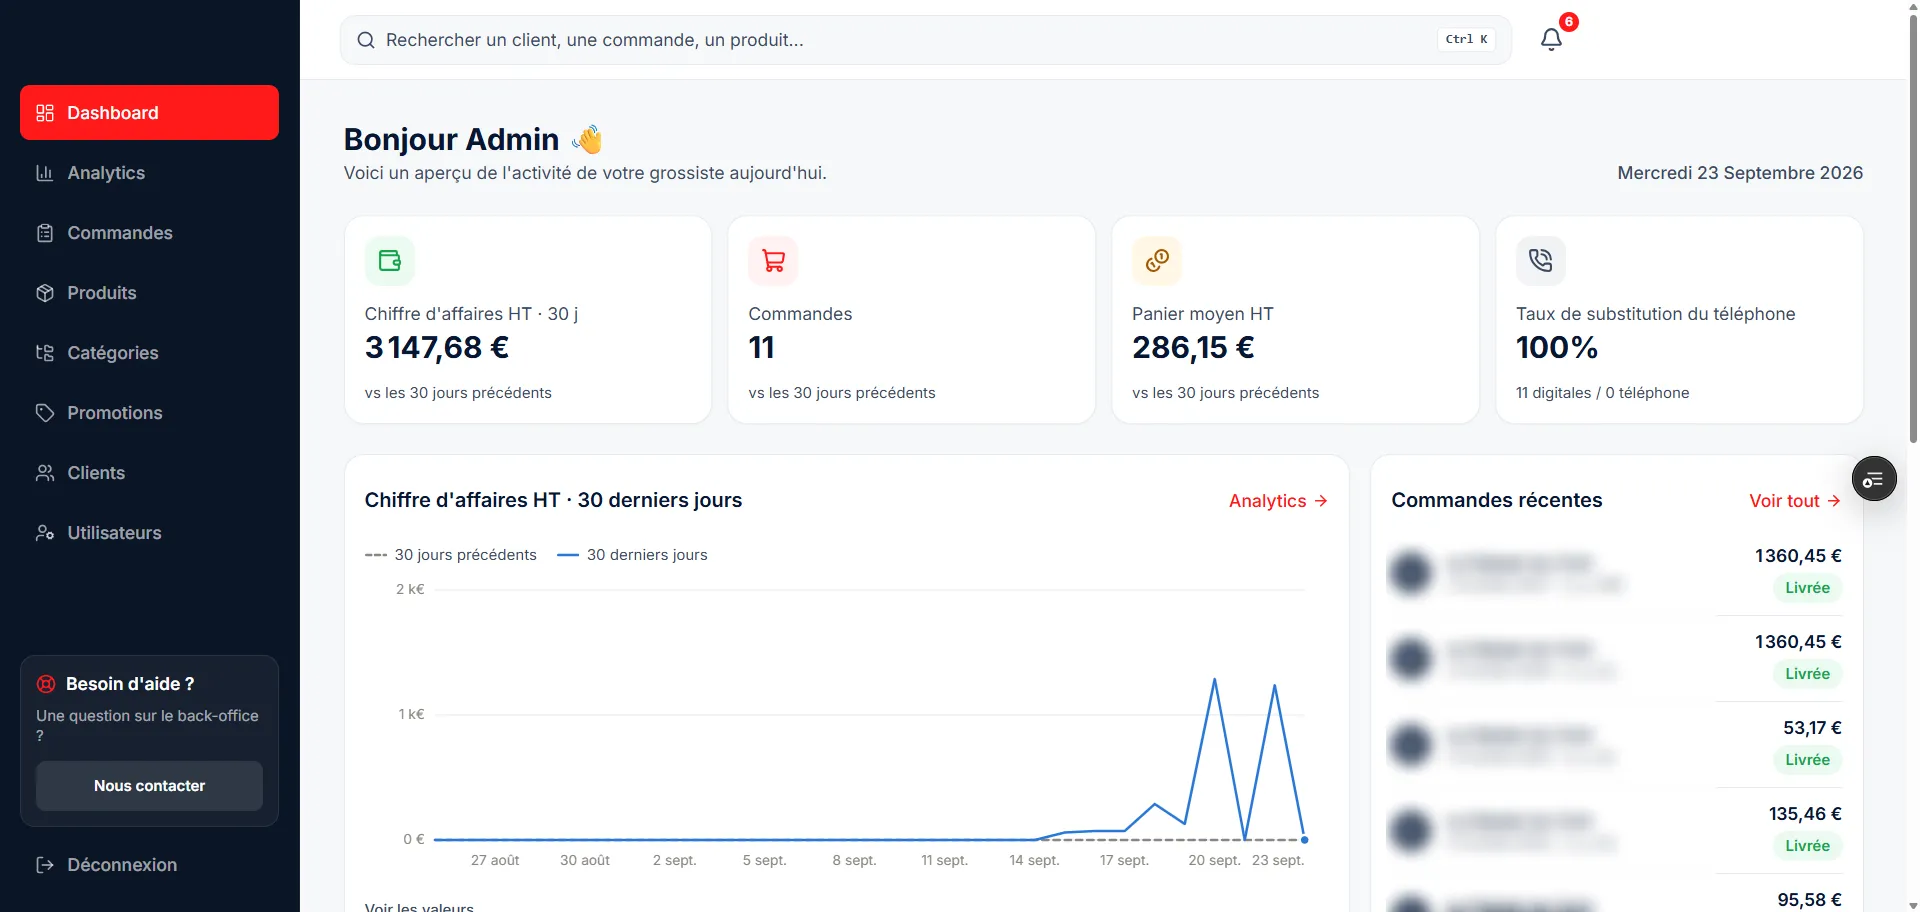Toggle the 30 jours précédents legend
The width and height of the screenshot is (1920, 912).
(x=451, y=555)
